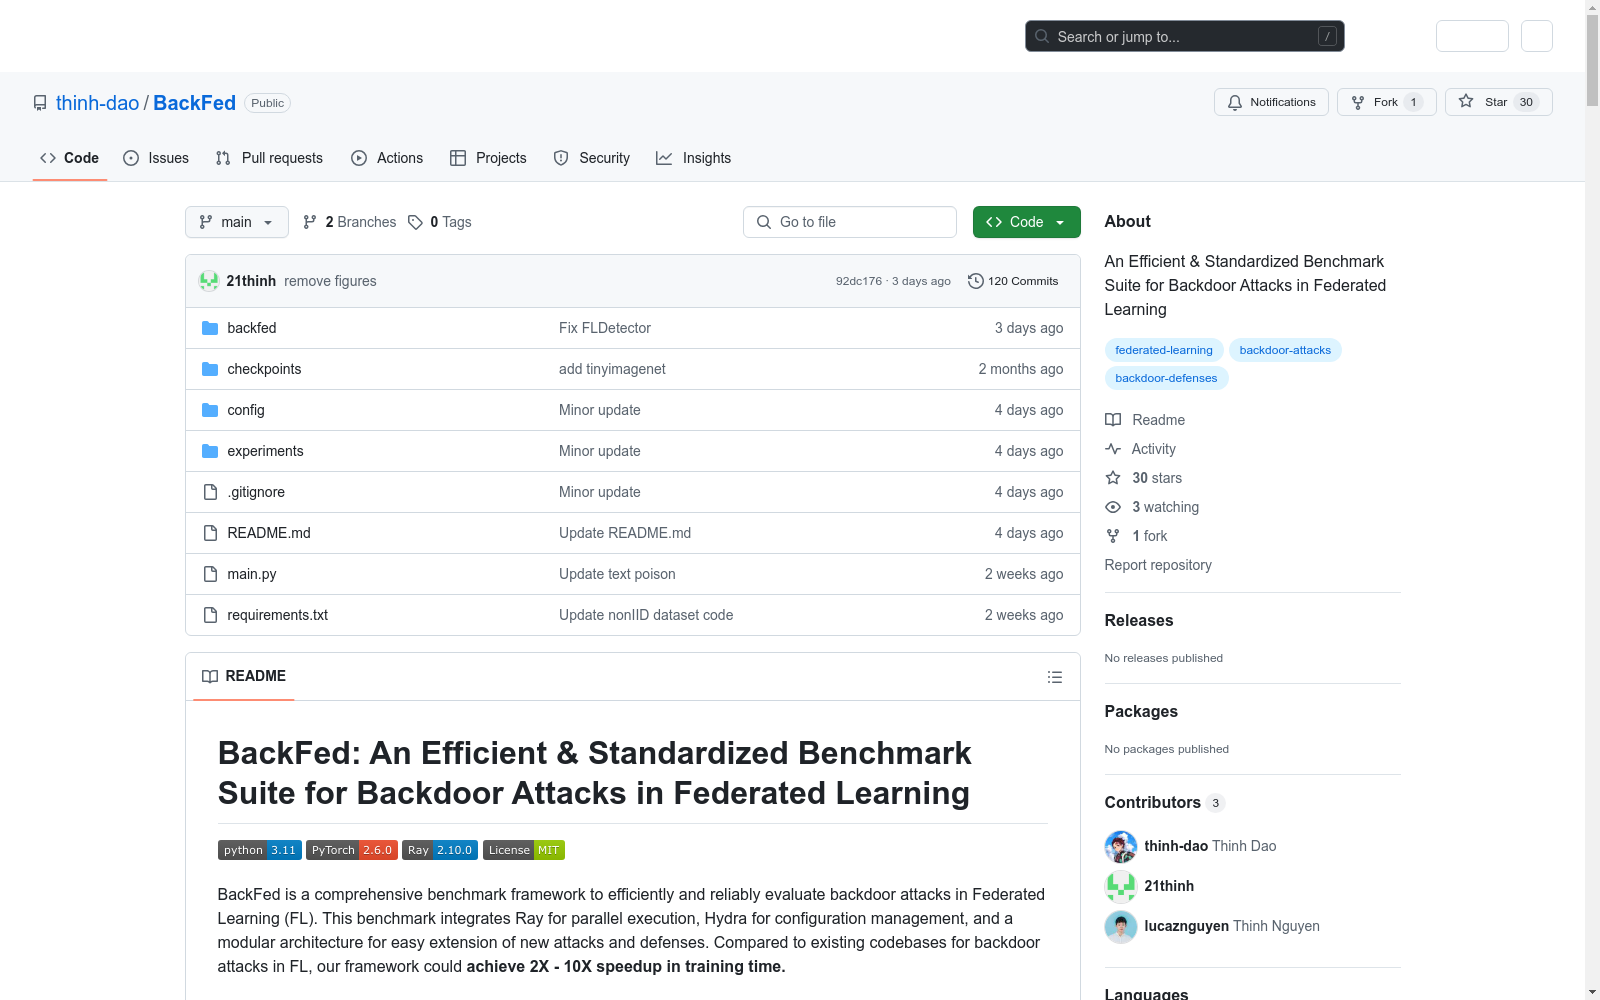This screenshot has width=1600, height=1000.
Task: Open the backdoor-attacks topic tag
Action: point(1285,350)
